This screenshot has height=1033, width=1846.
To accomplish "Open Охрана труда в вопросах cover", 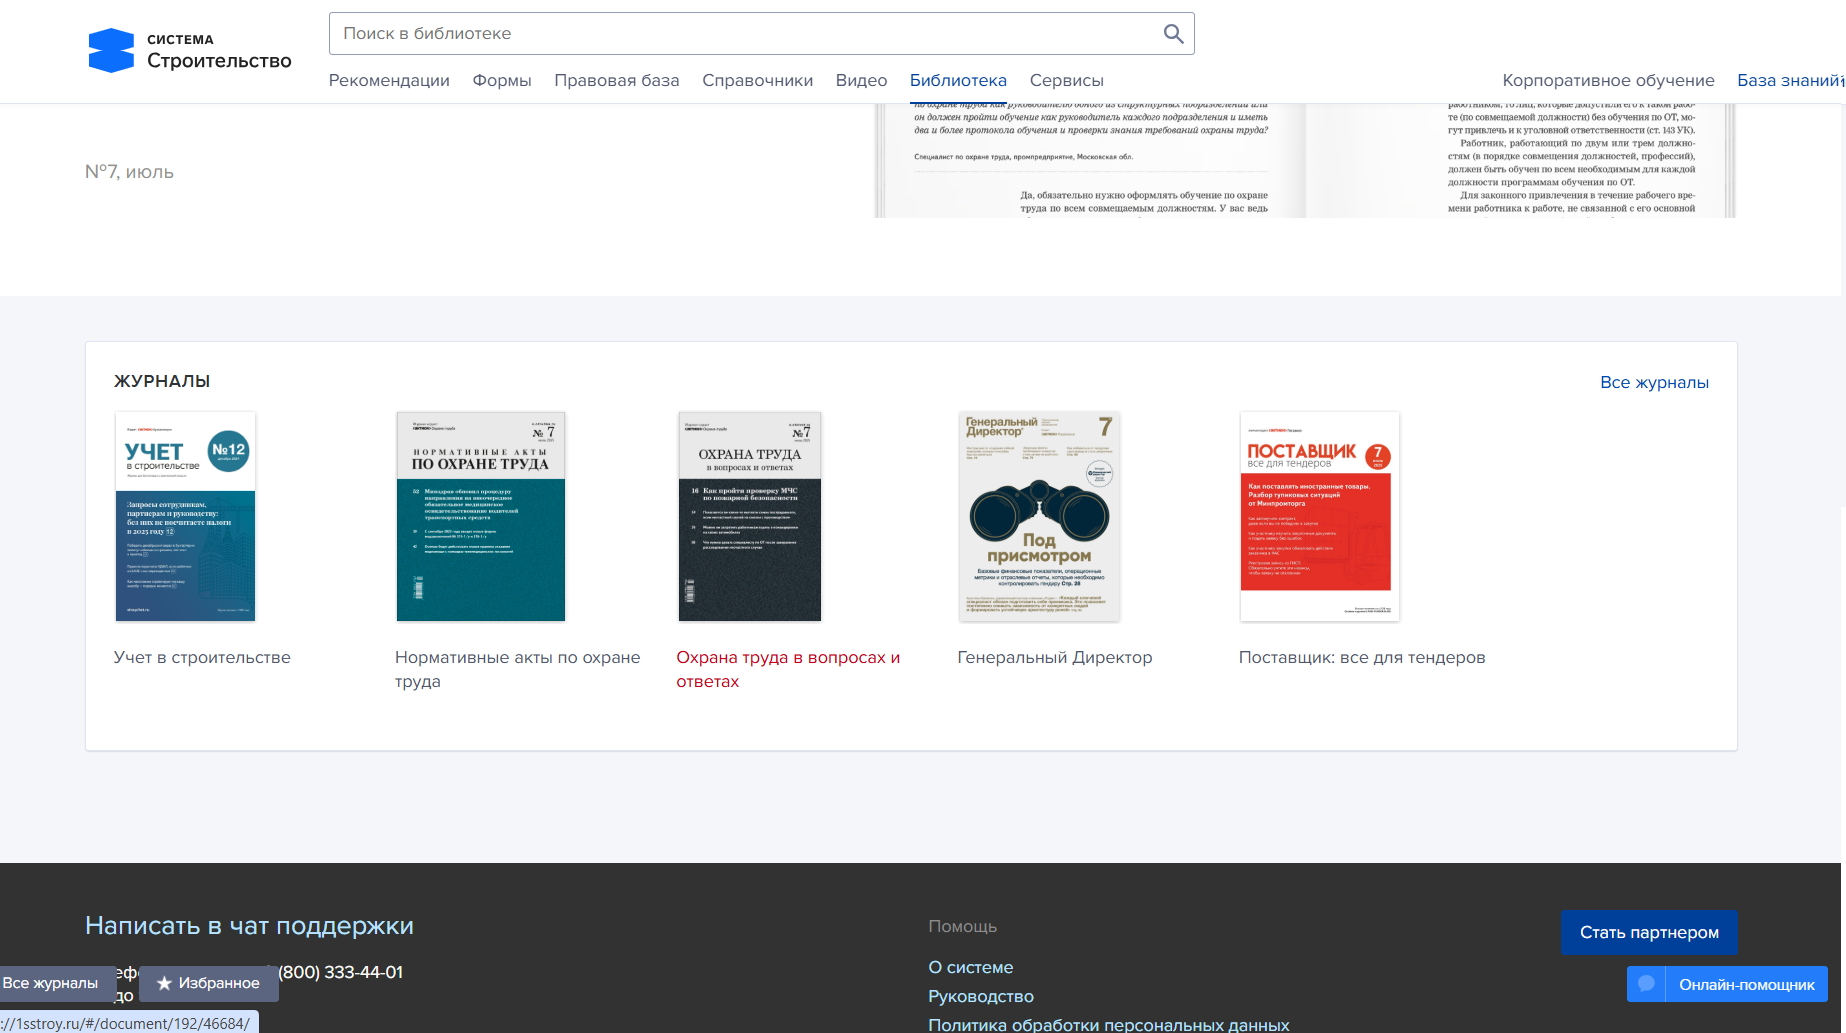I will (749, 517).
